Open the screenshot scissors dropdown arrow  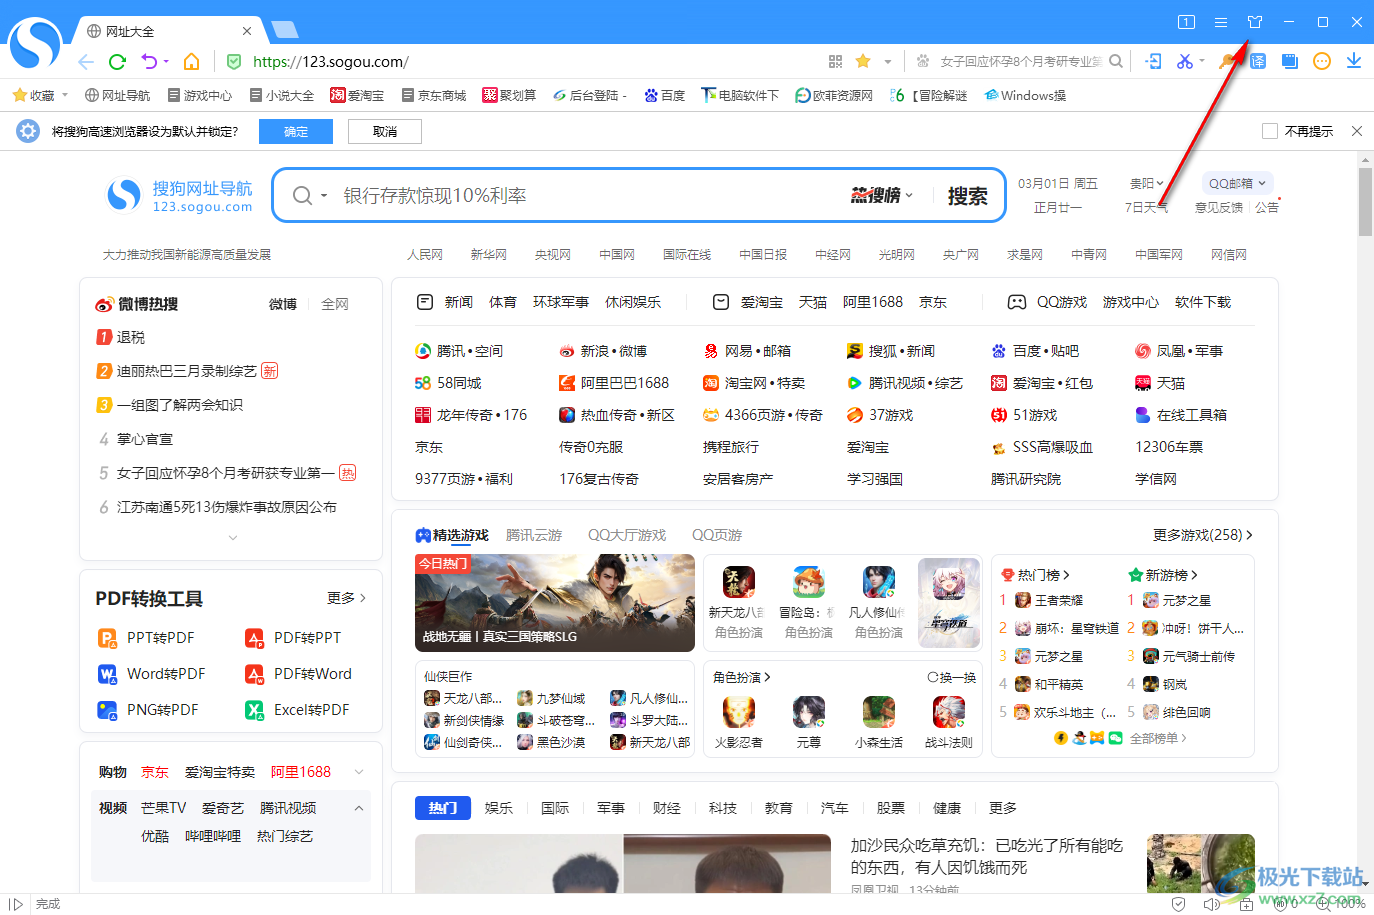pos(1202,62)
